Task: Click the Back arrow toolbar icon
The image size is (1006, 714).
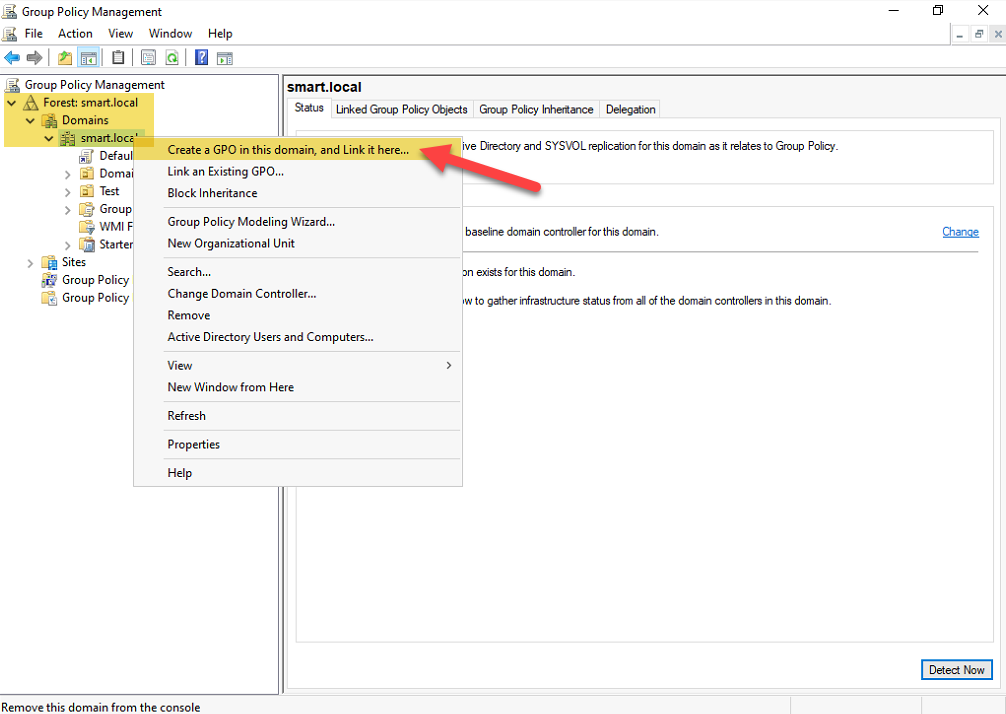Action: pyautogui.click(x=12, y=58)
